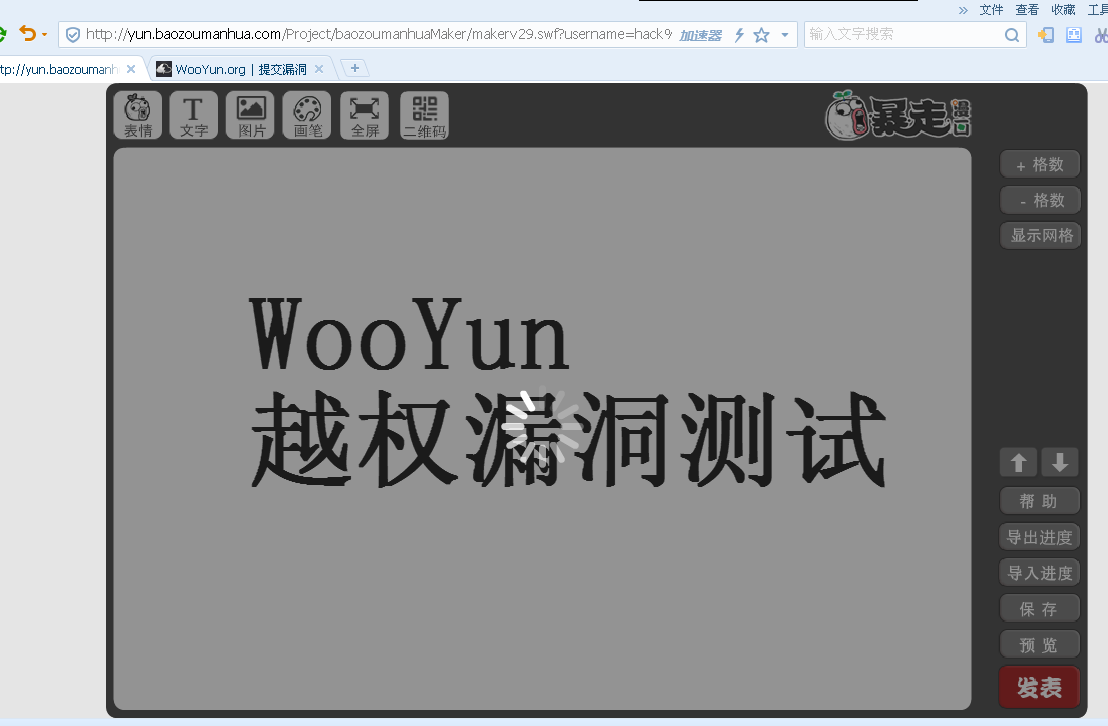The width and height of the screenshot is (1108, 726).
Task: Click 导入进度 import progress
Action: point(1039,573)
